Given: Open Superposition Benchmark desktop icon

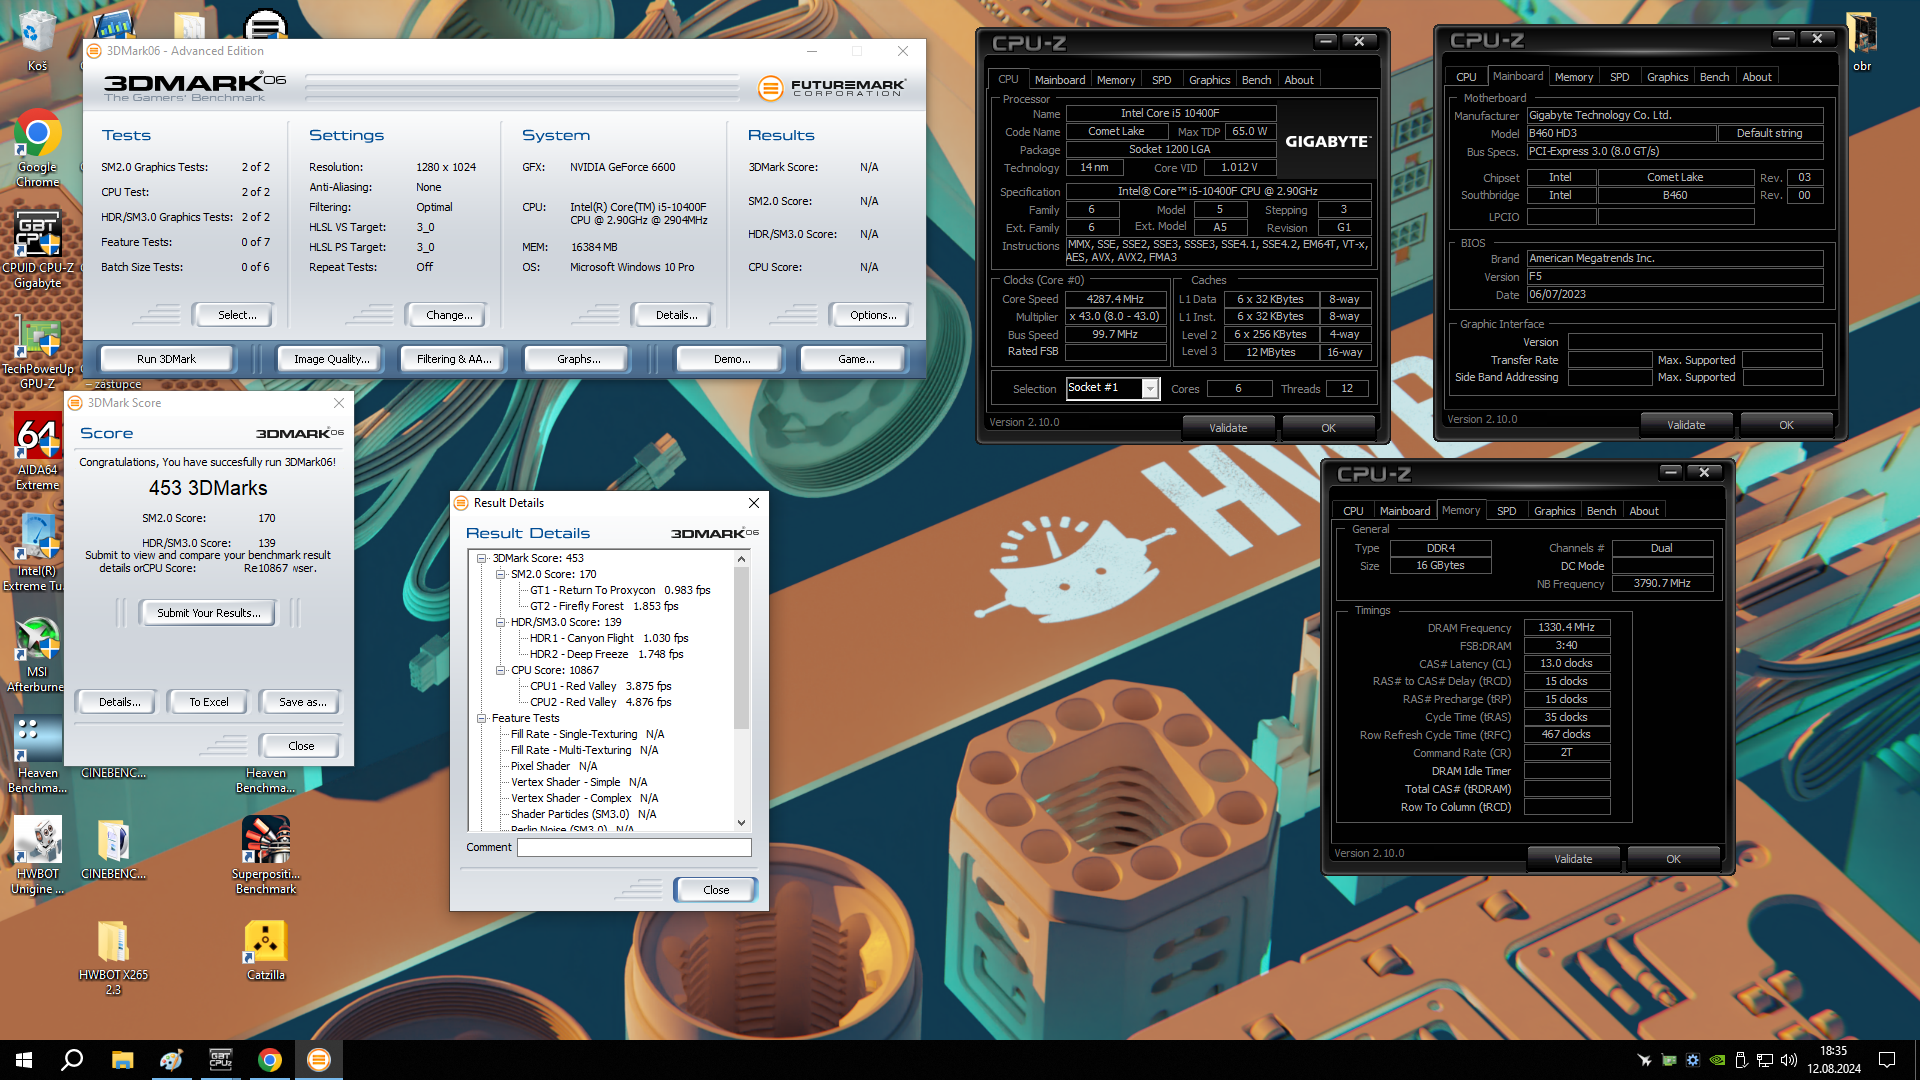Looking at the screenshot, I should click(266, 856).
